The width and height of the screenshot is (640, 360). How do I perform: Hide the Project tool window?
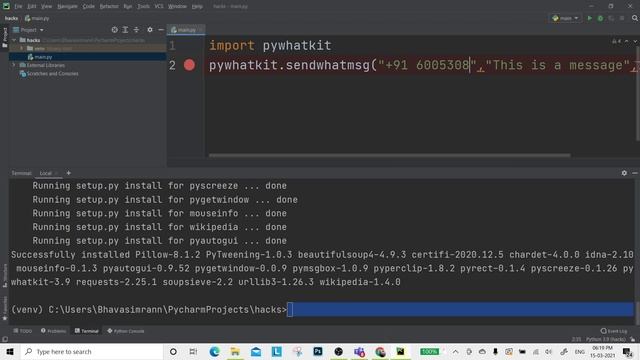pos(161,30)
